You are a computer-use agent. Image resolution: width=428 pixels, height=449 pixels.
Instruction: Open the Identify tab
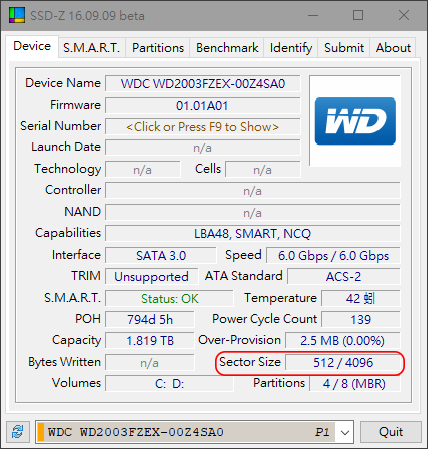click(x=291, y=48)
